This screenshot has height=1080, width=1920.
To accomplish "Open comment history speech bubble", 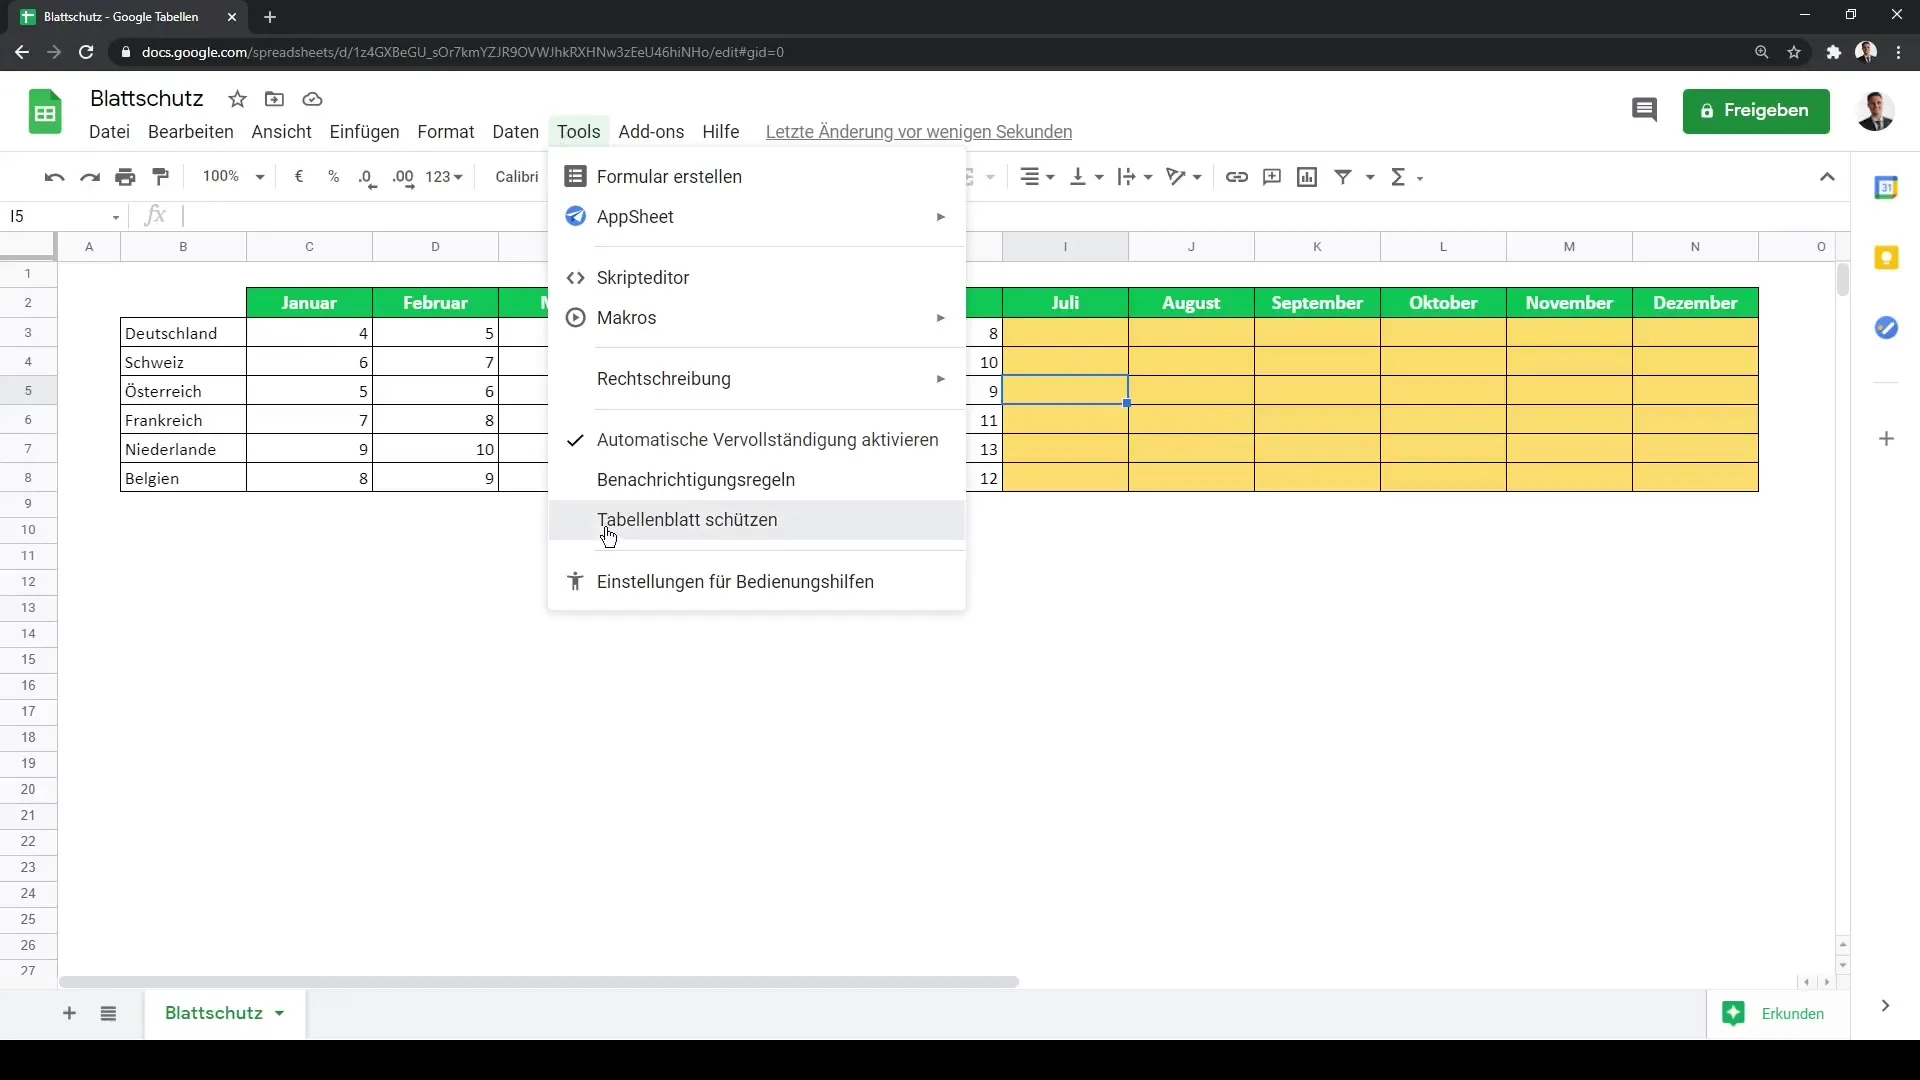I will click(x=1644, y=110).
